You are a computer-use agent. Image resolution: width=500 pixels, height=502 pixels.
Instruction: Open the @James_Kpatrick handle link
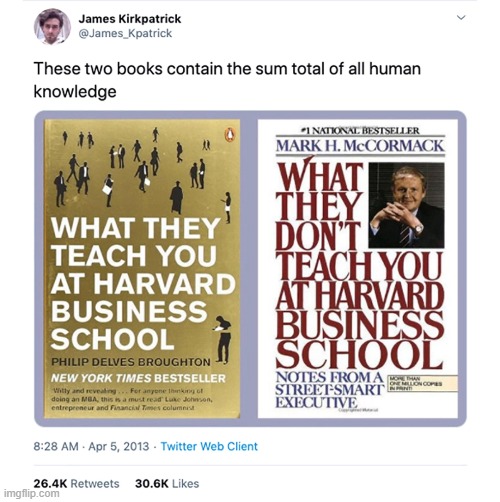point(125,33)
